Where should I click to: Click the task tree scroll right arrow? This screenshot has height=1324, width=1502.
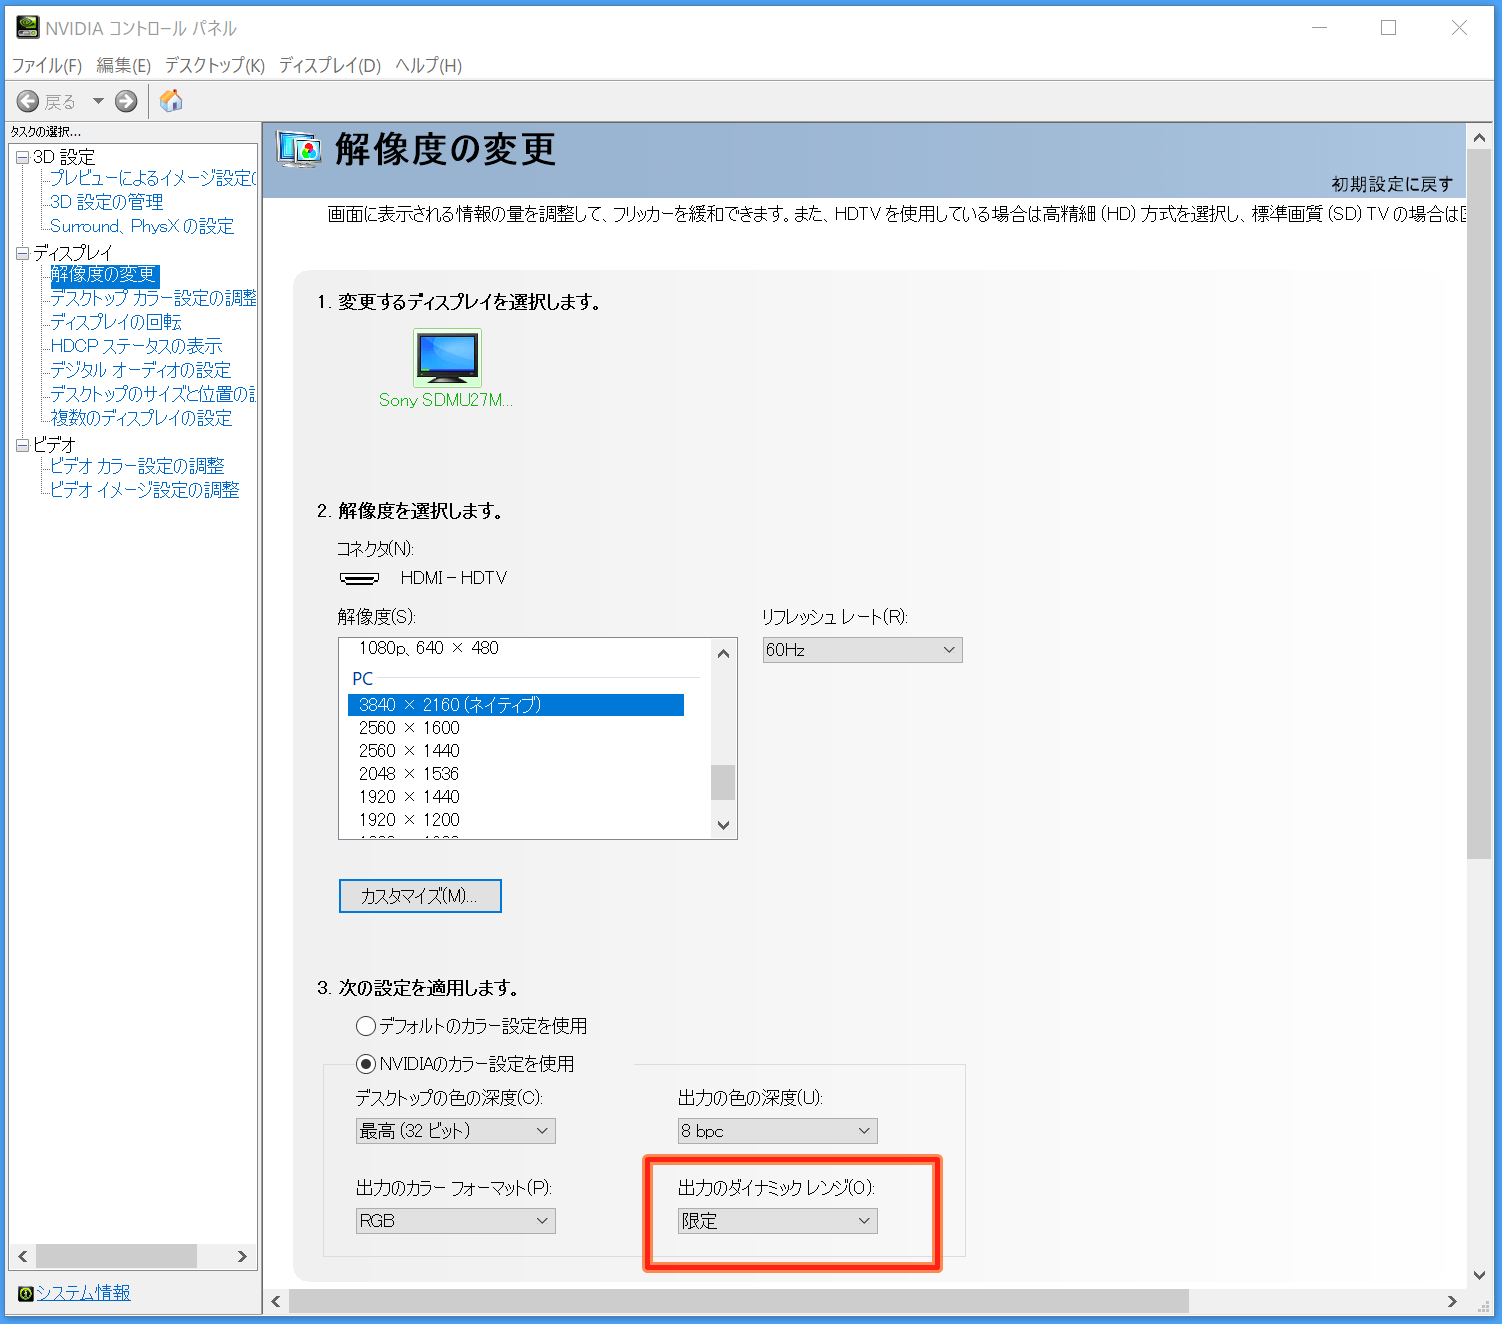click(242, 1256)
